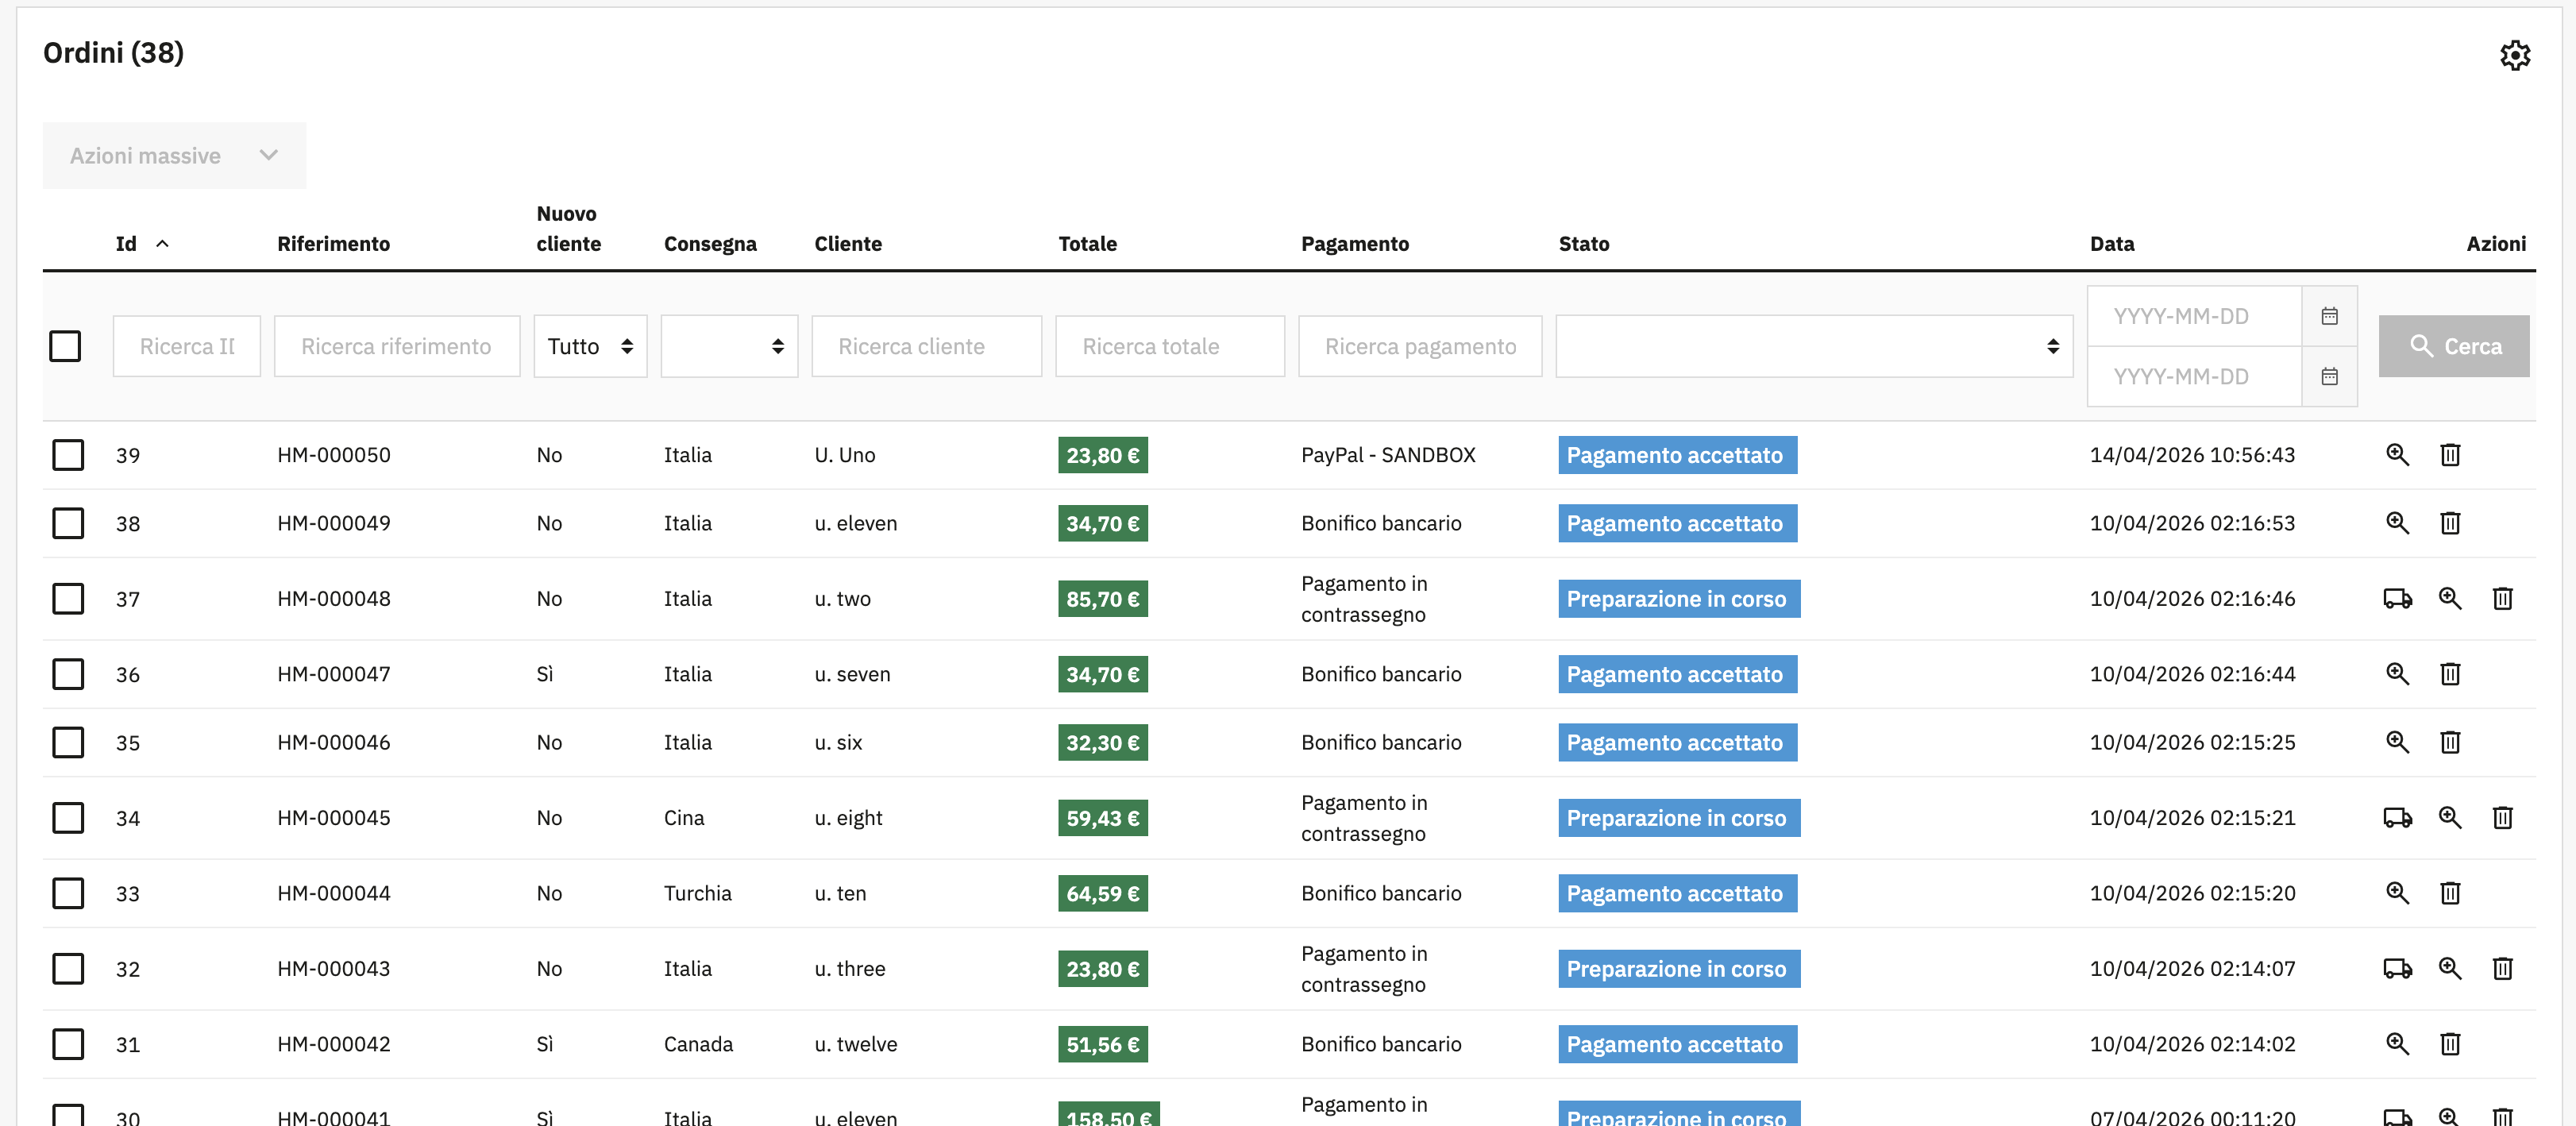Viewport: 2576px width, 1126px height.
Task: Click inside the Ricerca cliente search field
Action: pos(926,345)
